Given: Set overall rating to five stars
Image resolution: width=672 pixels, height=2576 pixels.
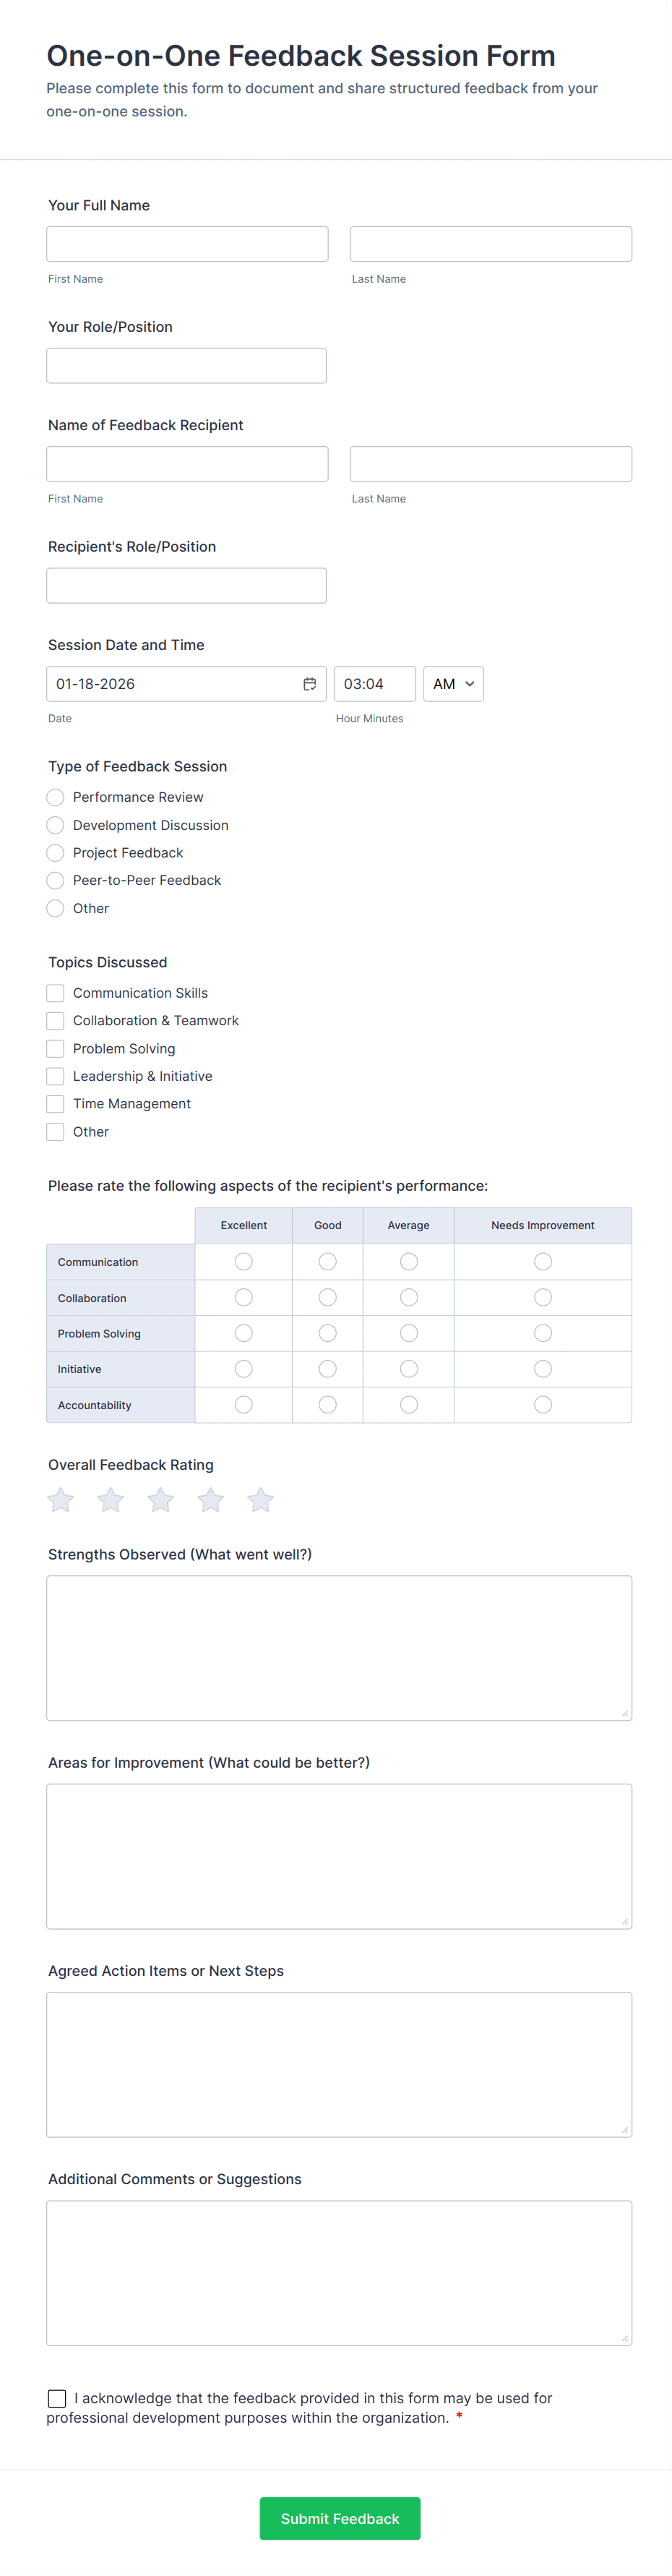Looking at the screenshot, I should [x=261, y=1500].
